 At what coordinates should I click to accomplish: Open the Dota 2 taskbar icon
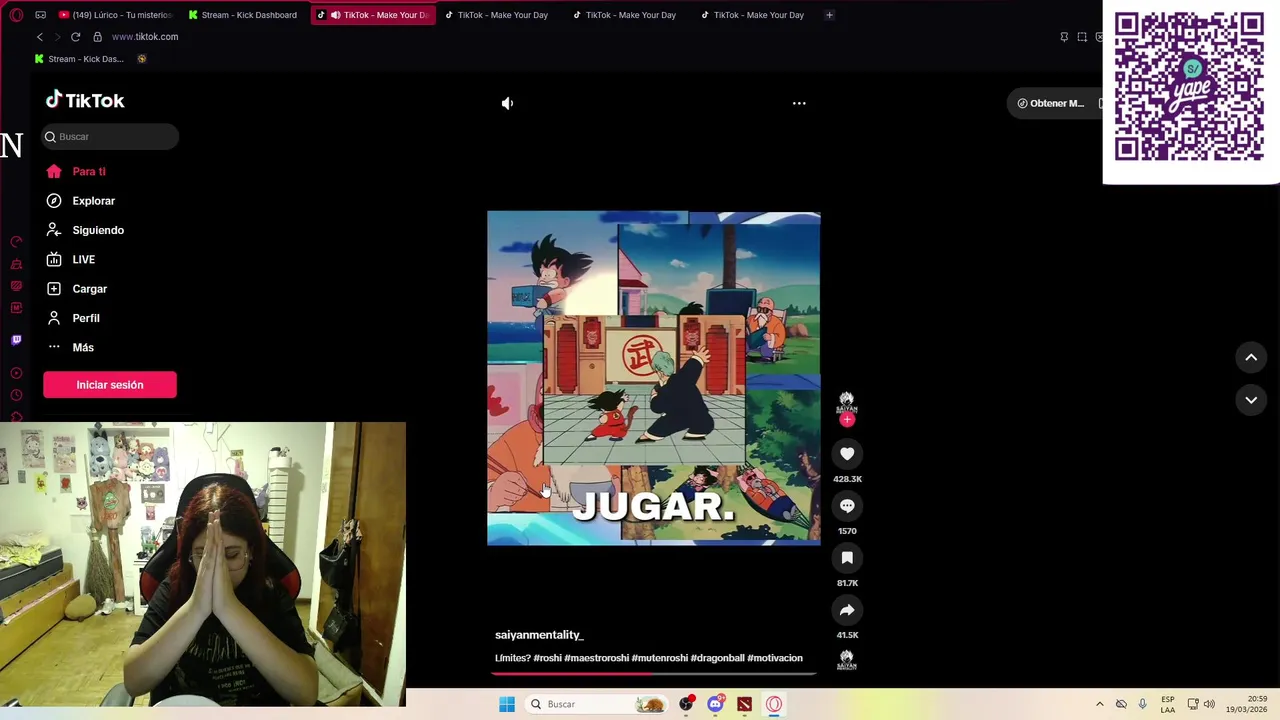[x=744, y=704]
